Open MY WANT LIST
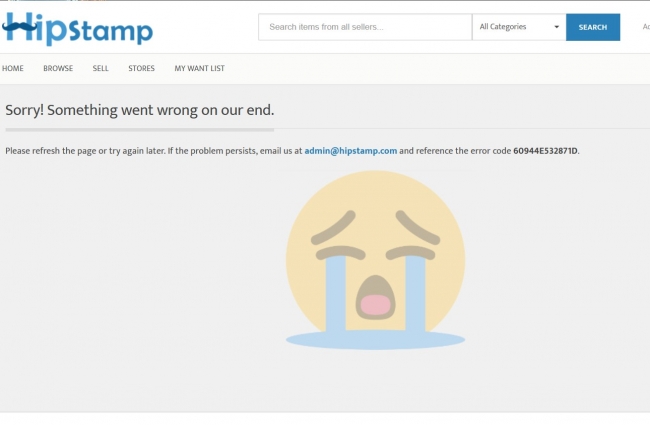The width and height of the screenshot is (650, 425). click(199, 68)
